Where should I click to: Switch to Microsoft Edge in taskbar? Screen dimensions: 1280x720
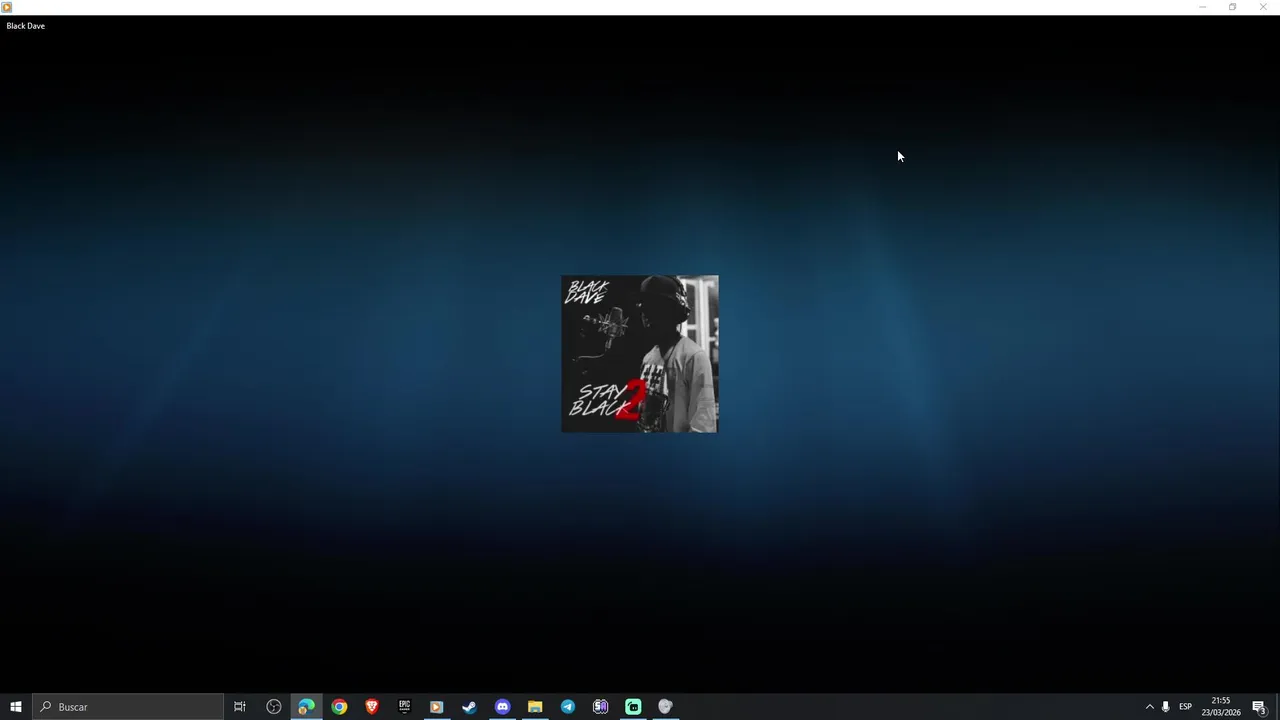point(306,707)
